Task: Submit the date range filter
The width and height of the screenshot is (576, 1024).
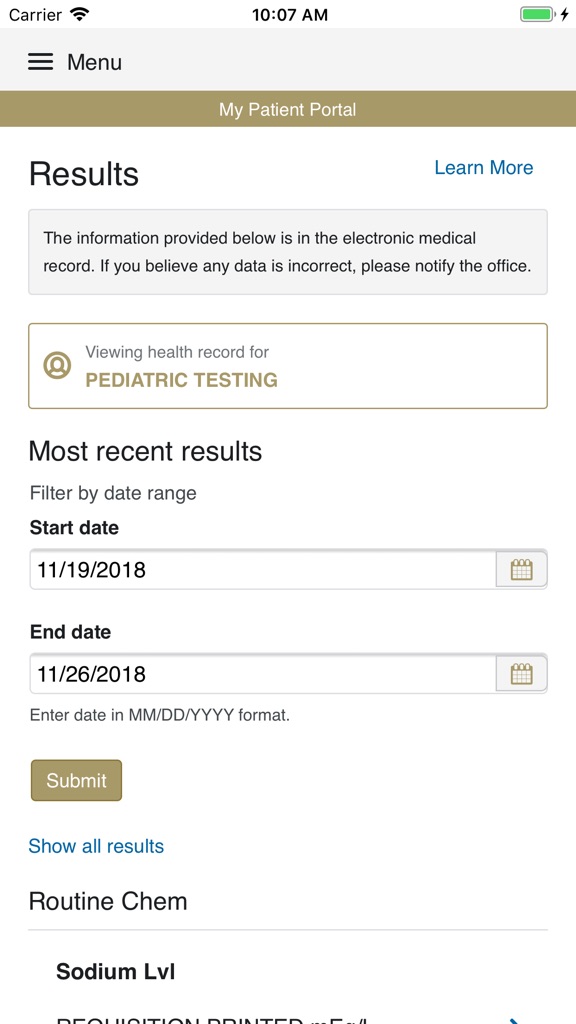Action: click(x=76, y=780)
